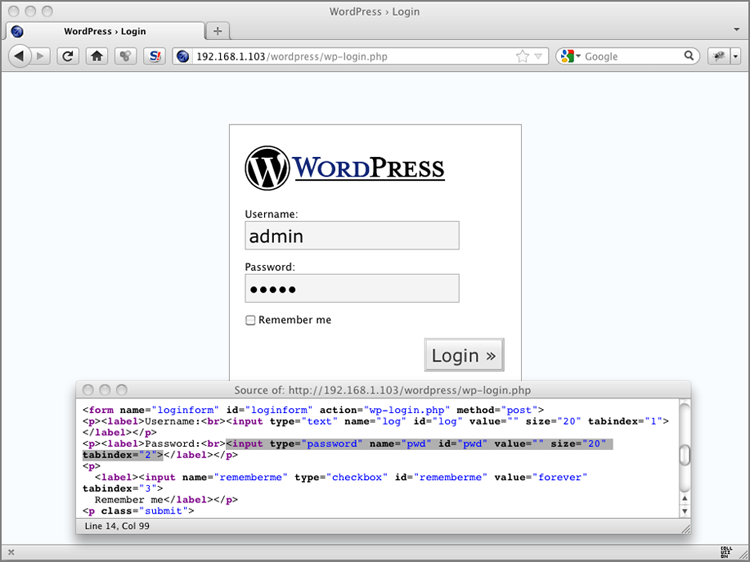Click into the Username field

click(x=351, y=236)
